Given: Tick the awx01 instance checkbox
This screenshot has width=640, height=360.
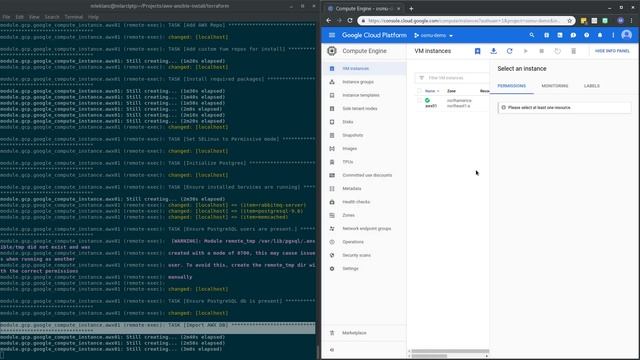Looking at the screenshot, I should tap(419, 100).
